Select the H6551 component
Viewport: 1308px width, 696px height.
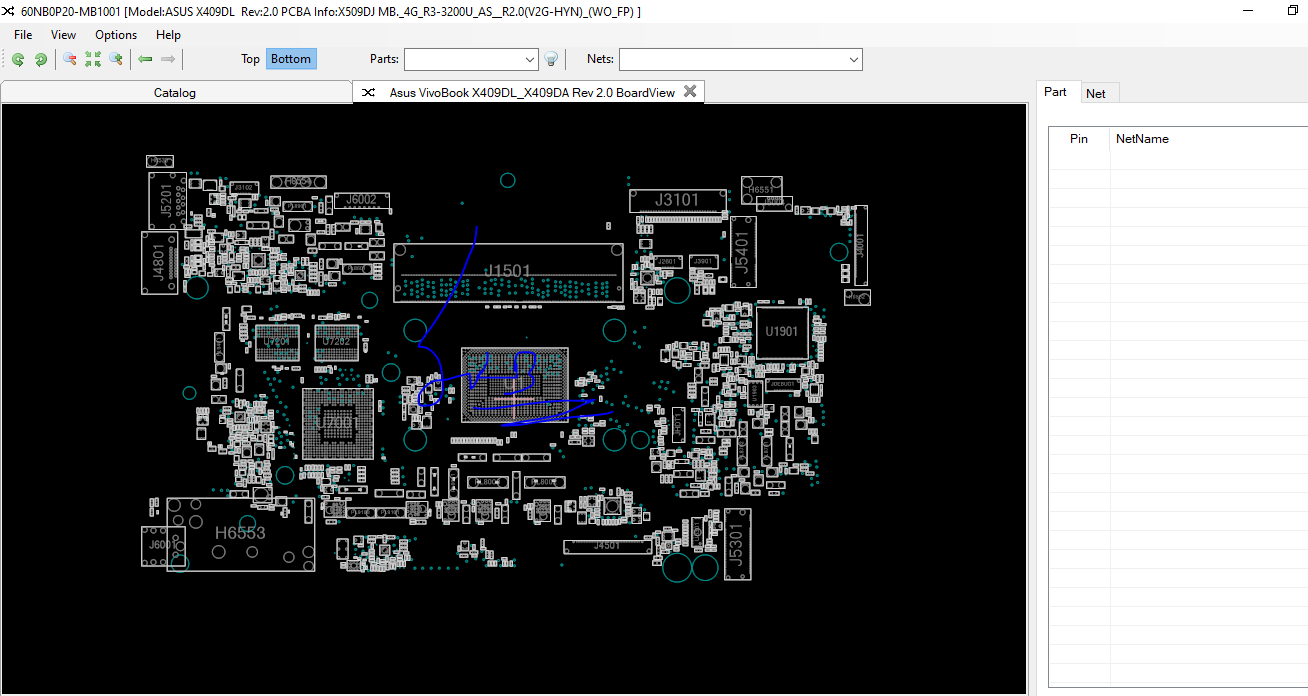tap(760, 189)
